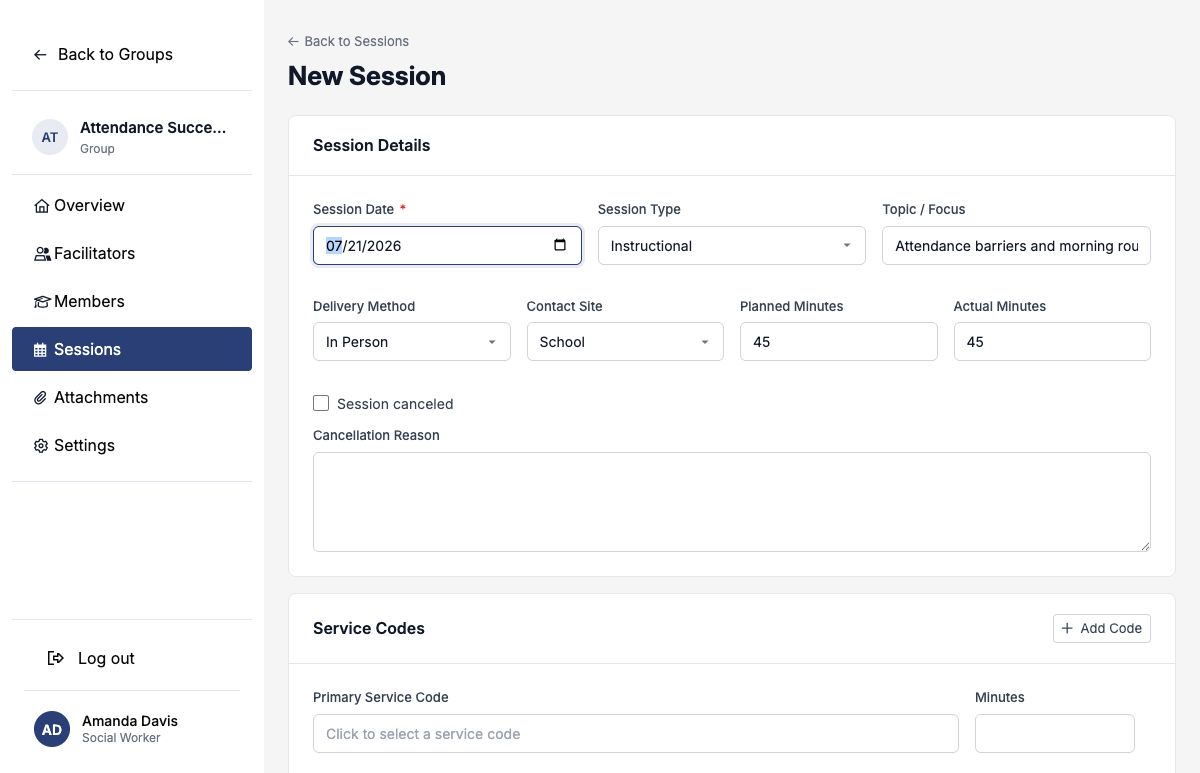Click the Amanda Davis user name
The width and height of the screenshot is (1200, 773).
(x=130, y=720)
